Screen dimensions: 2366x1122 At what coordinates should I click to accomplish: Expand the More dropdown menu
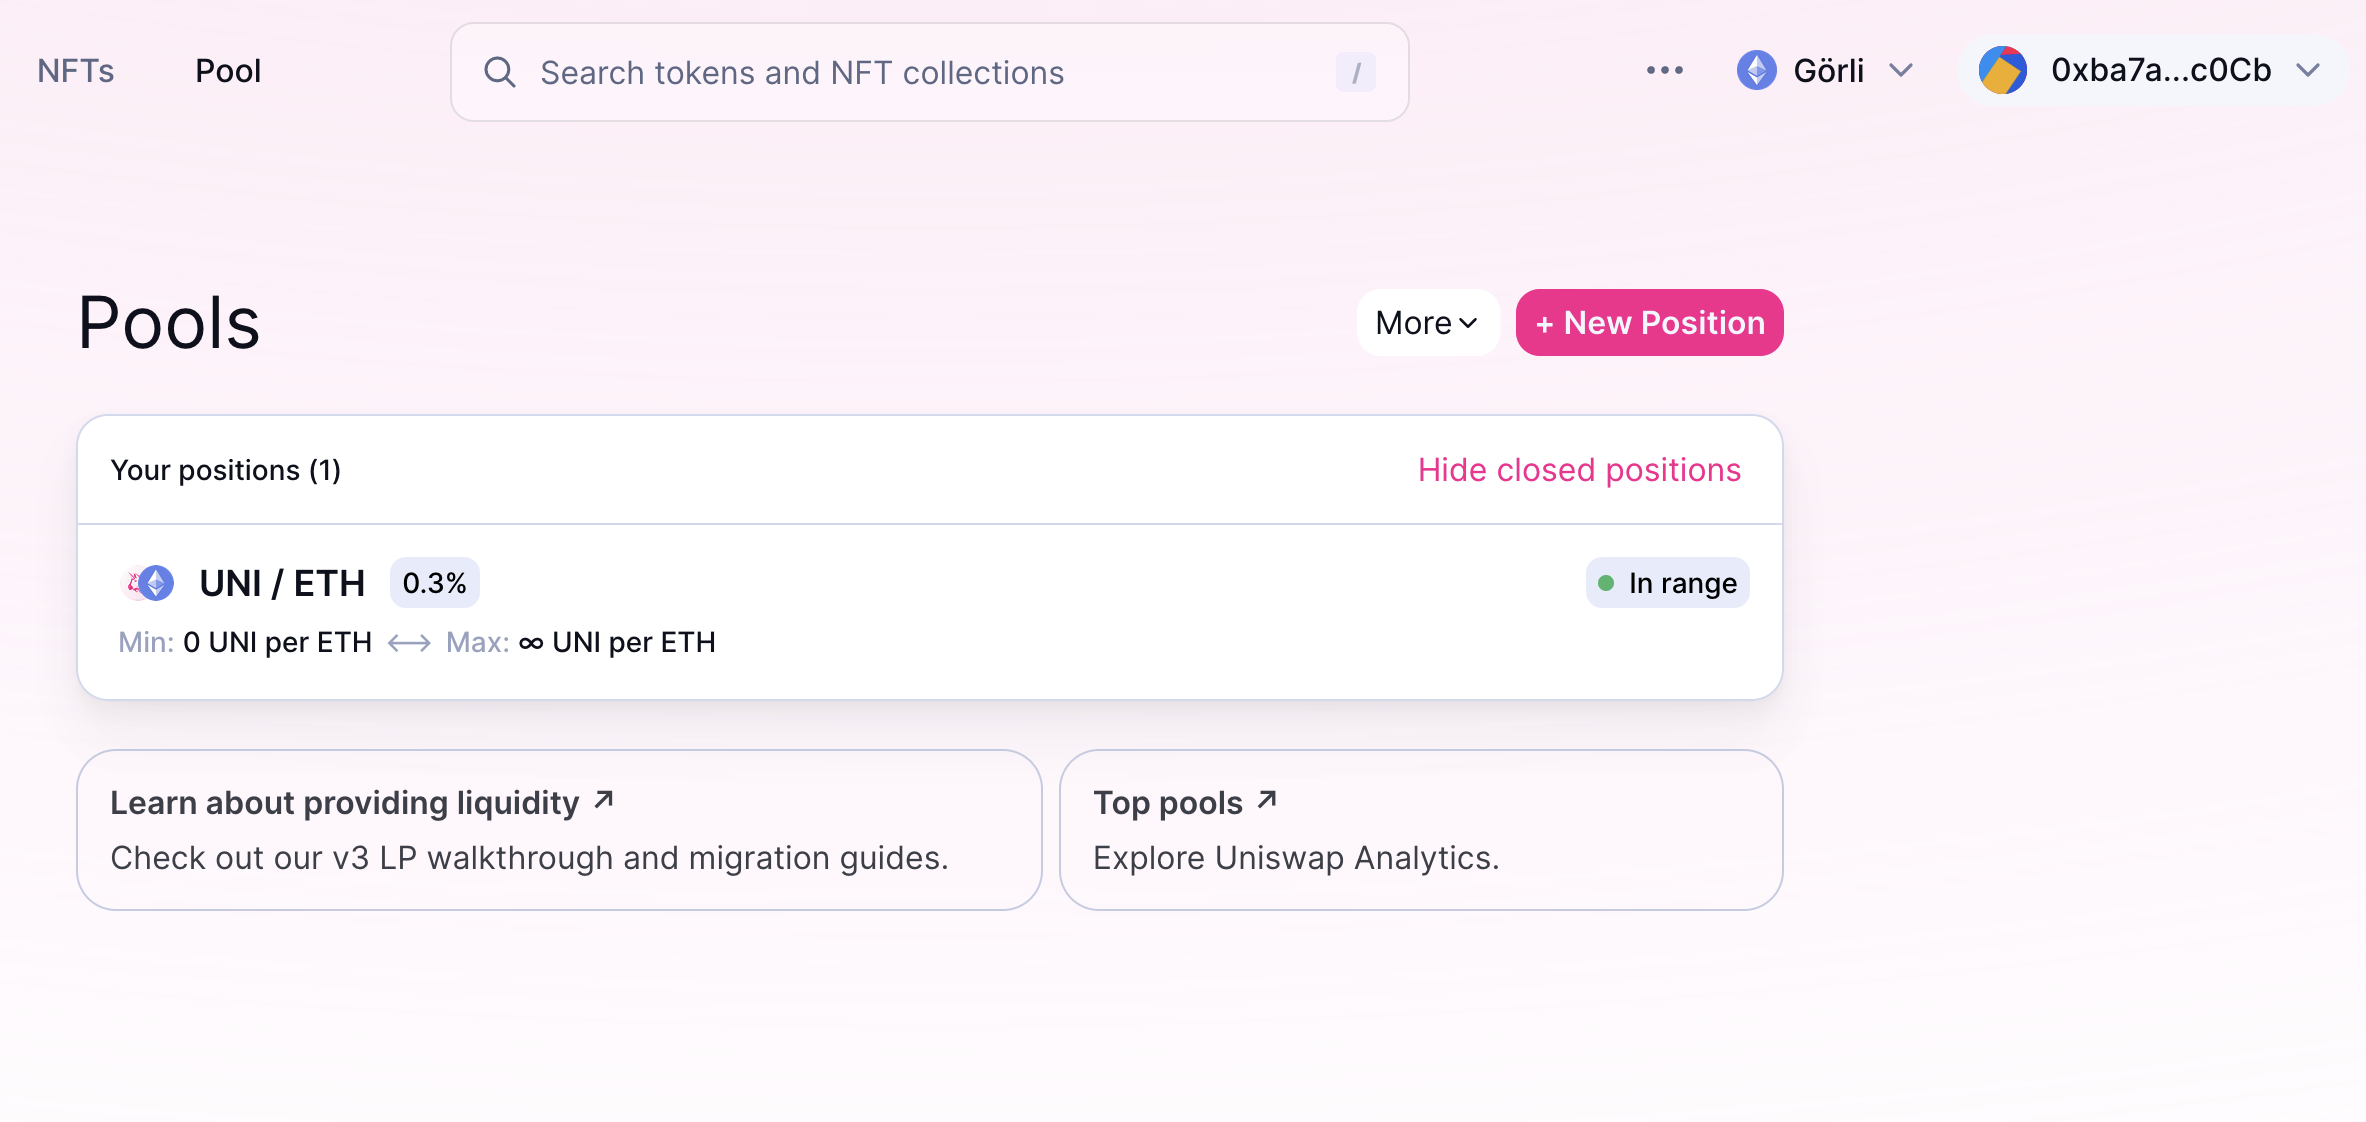1427,323
